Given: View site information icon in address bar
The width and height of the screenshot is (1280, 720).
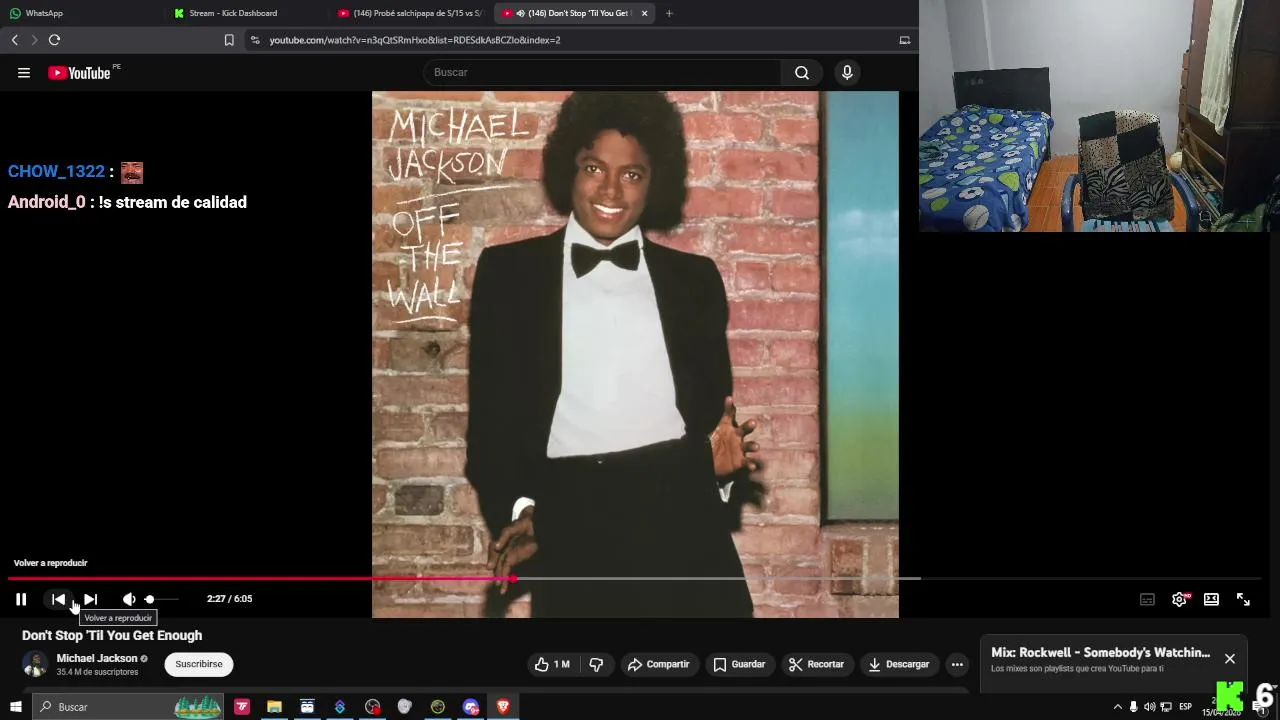Looking at the screenshot, I should click(x=255, y=40).
